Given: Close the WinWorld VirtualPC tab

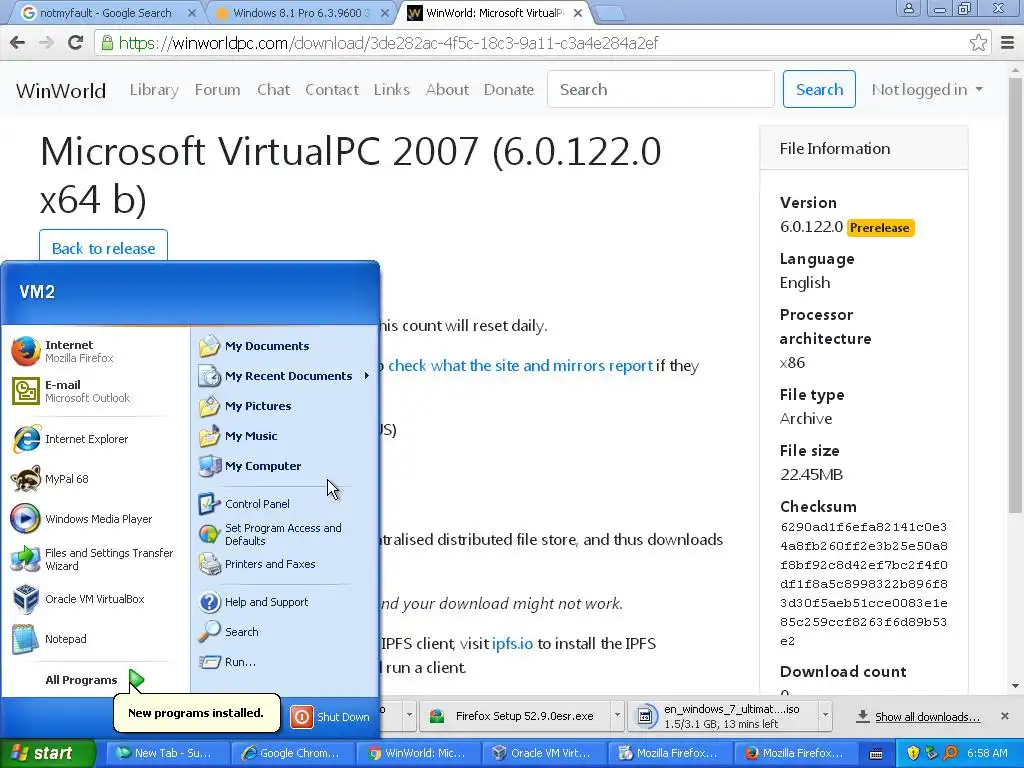Looking at the screenshot, I should click(x=577, y=13).
